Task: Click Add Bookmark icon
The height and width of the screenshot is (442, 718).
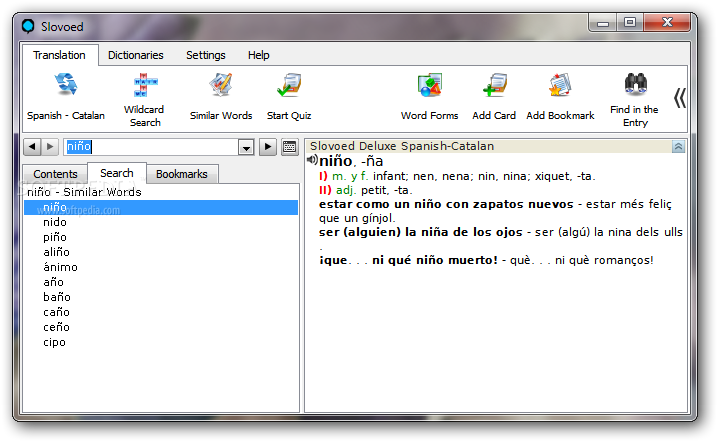Action: [560, 85]
